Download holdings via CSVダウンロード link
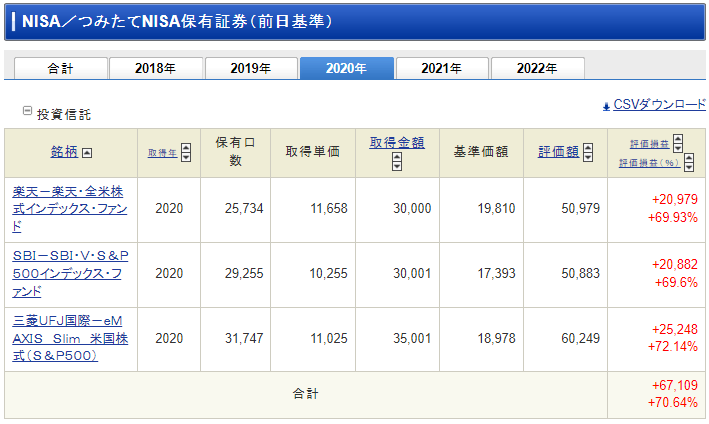 click(659, 105)
